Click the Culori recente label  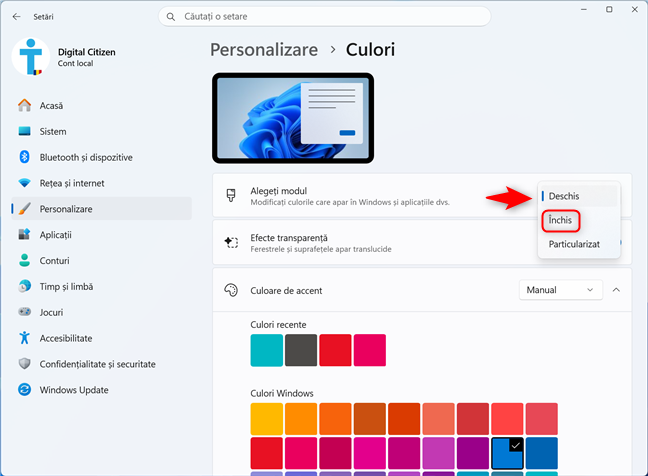pyautogui.click(x=278, y=325)
